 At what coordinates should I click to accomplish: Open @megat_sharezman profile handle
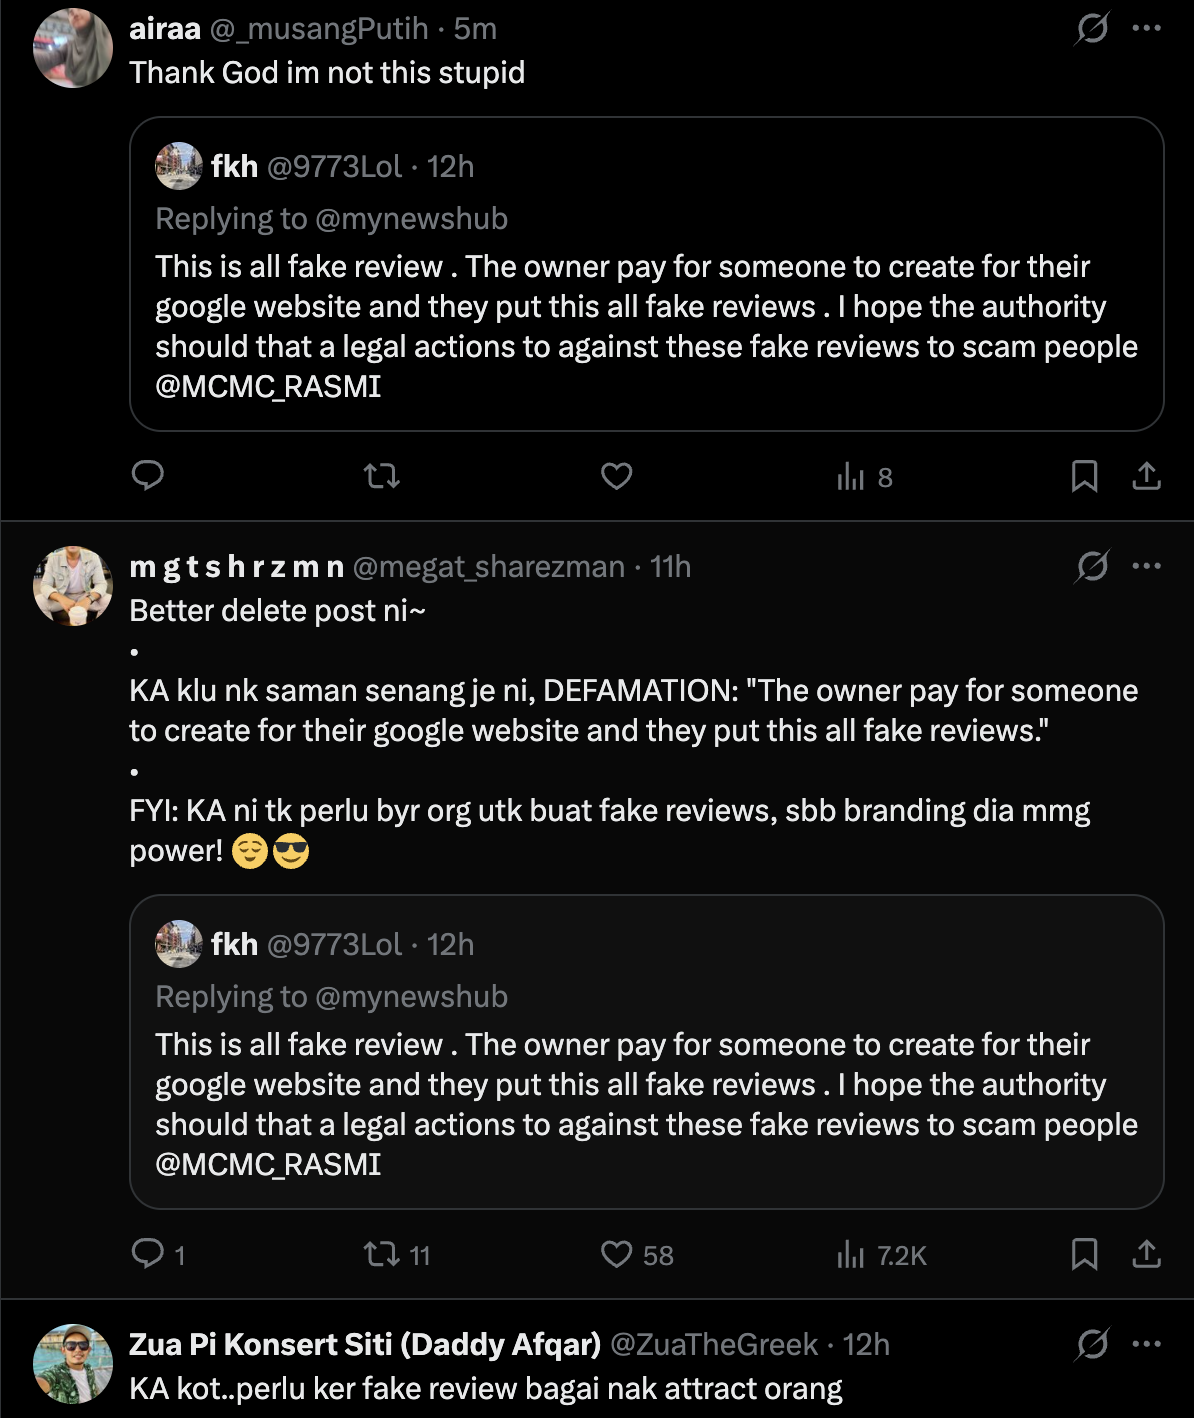(488, 567)
